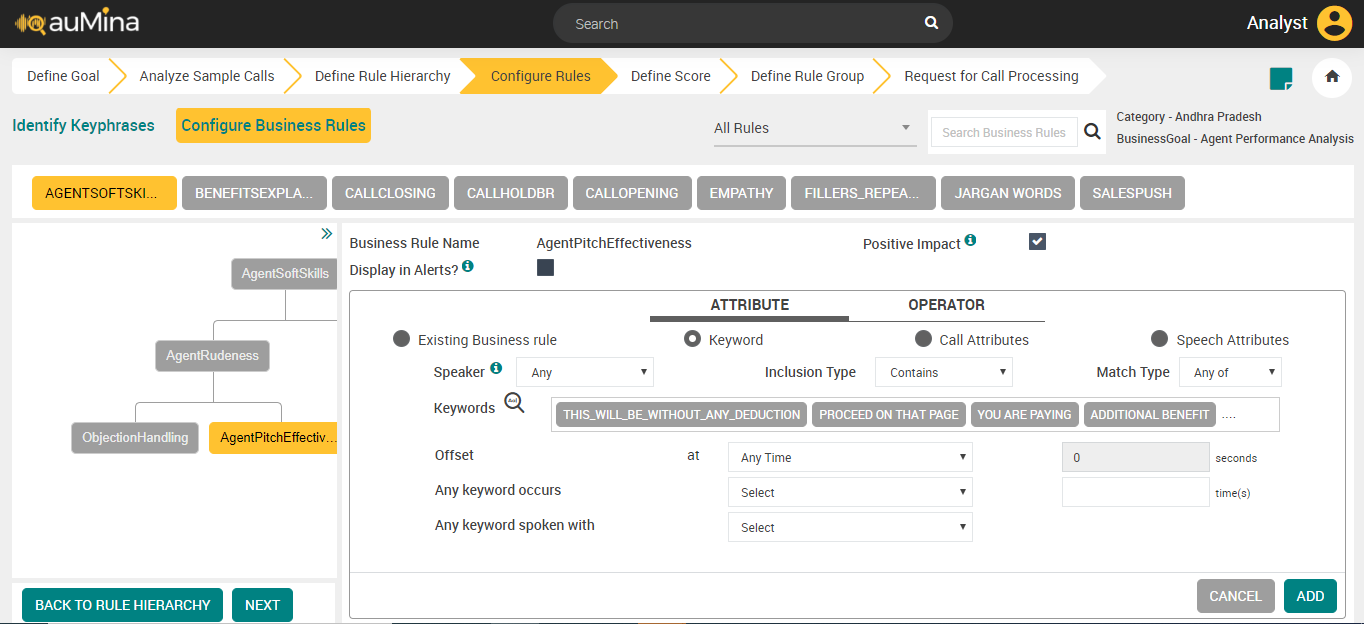
Task: Click the Offset seconds field
Action: [1136, 457]
